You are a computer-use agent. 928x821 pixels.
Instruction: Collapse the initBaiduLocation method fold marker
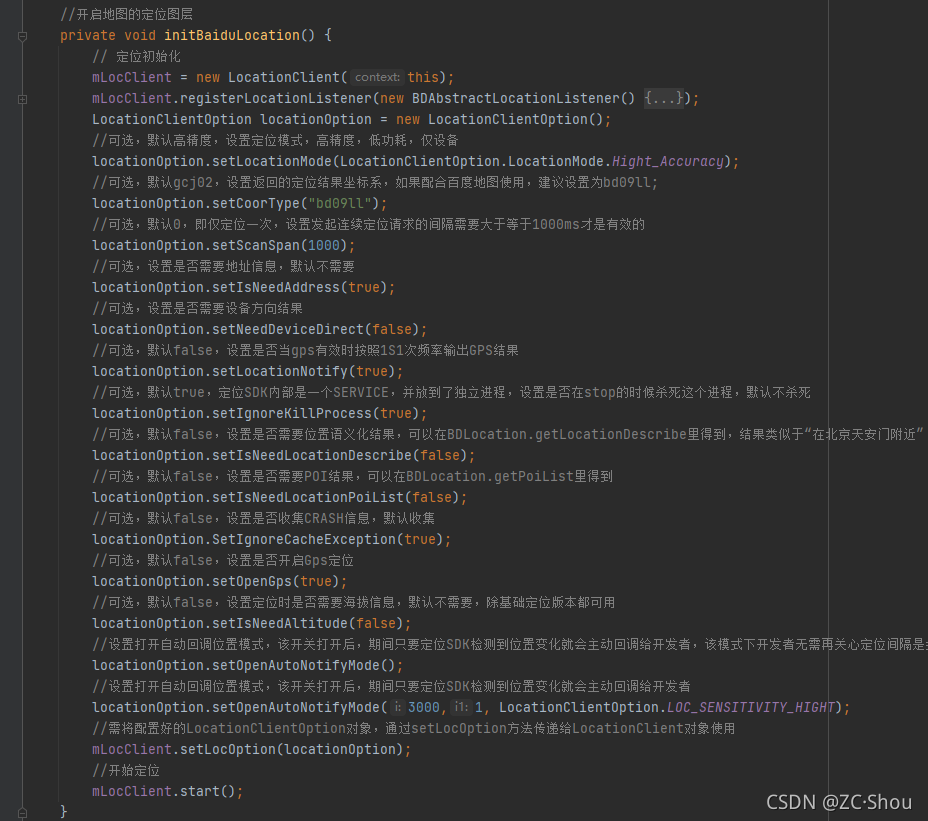22,36
